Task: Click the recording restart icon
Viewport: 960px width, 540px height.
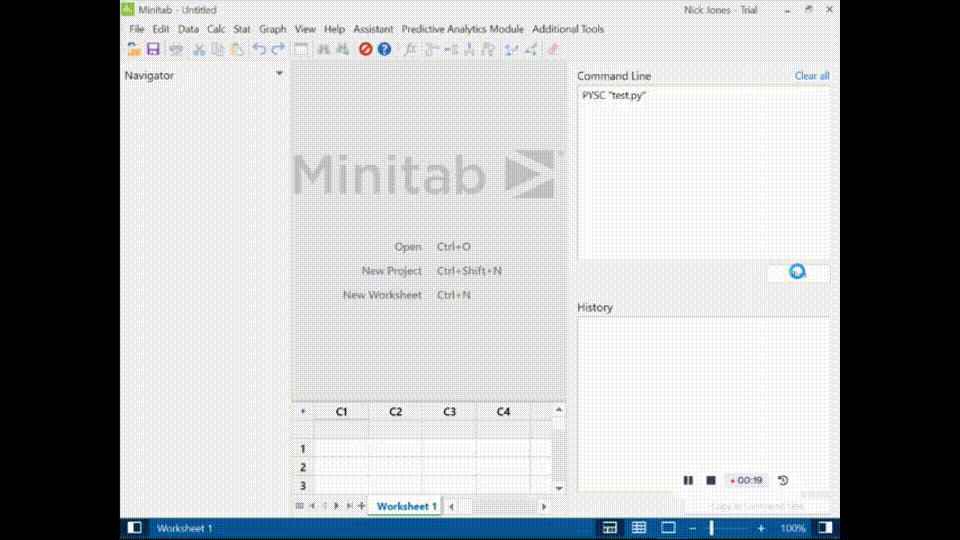Action: 783,481
